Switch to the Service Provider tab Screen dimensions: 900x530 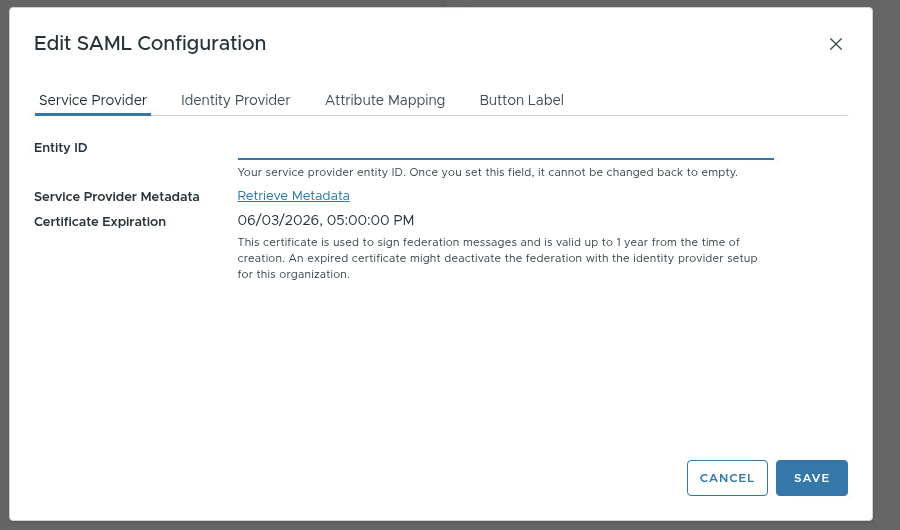(93, 100)
